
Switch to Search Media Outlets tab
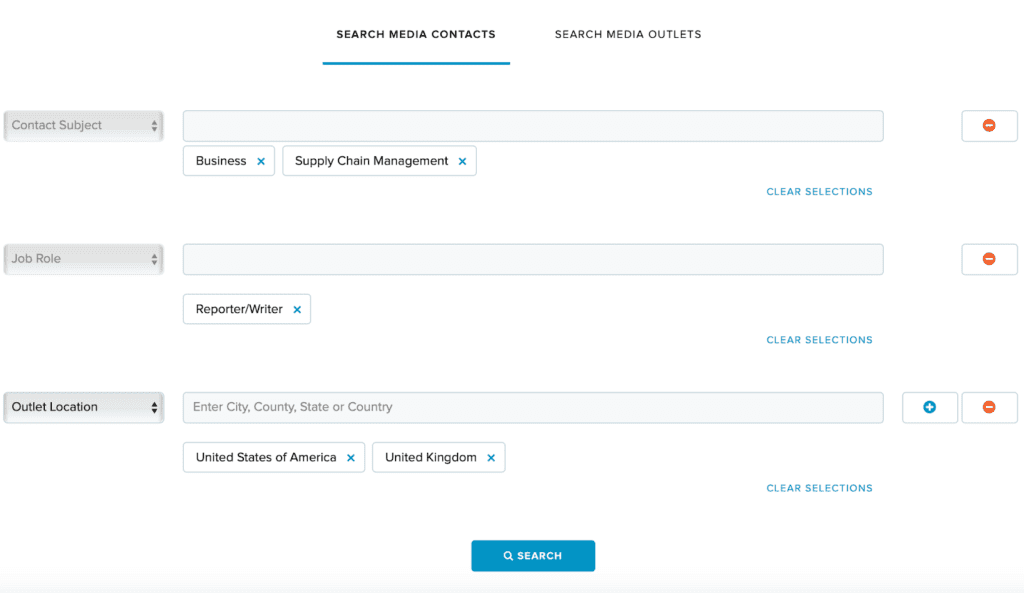tap(628, 35)
